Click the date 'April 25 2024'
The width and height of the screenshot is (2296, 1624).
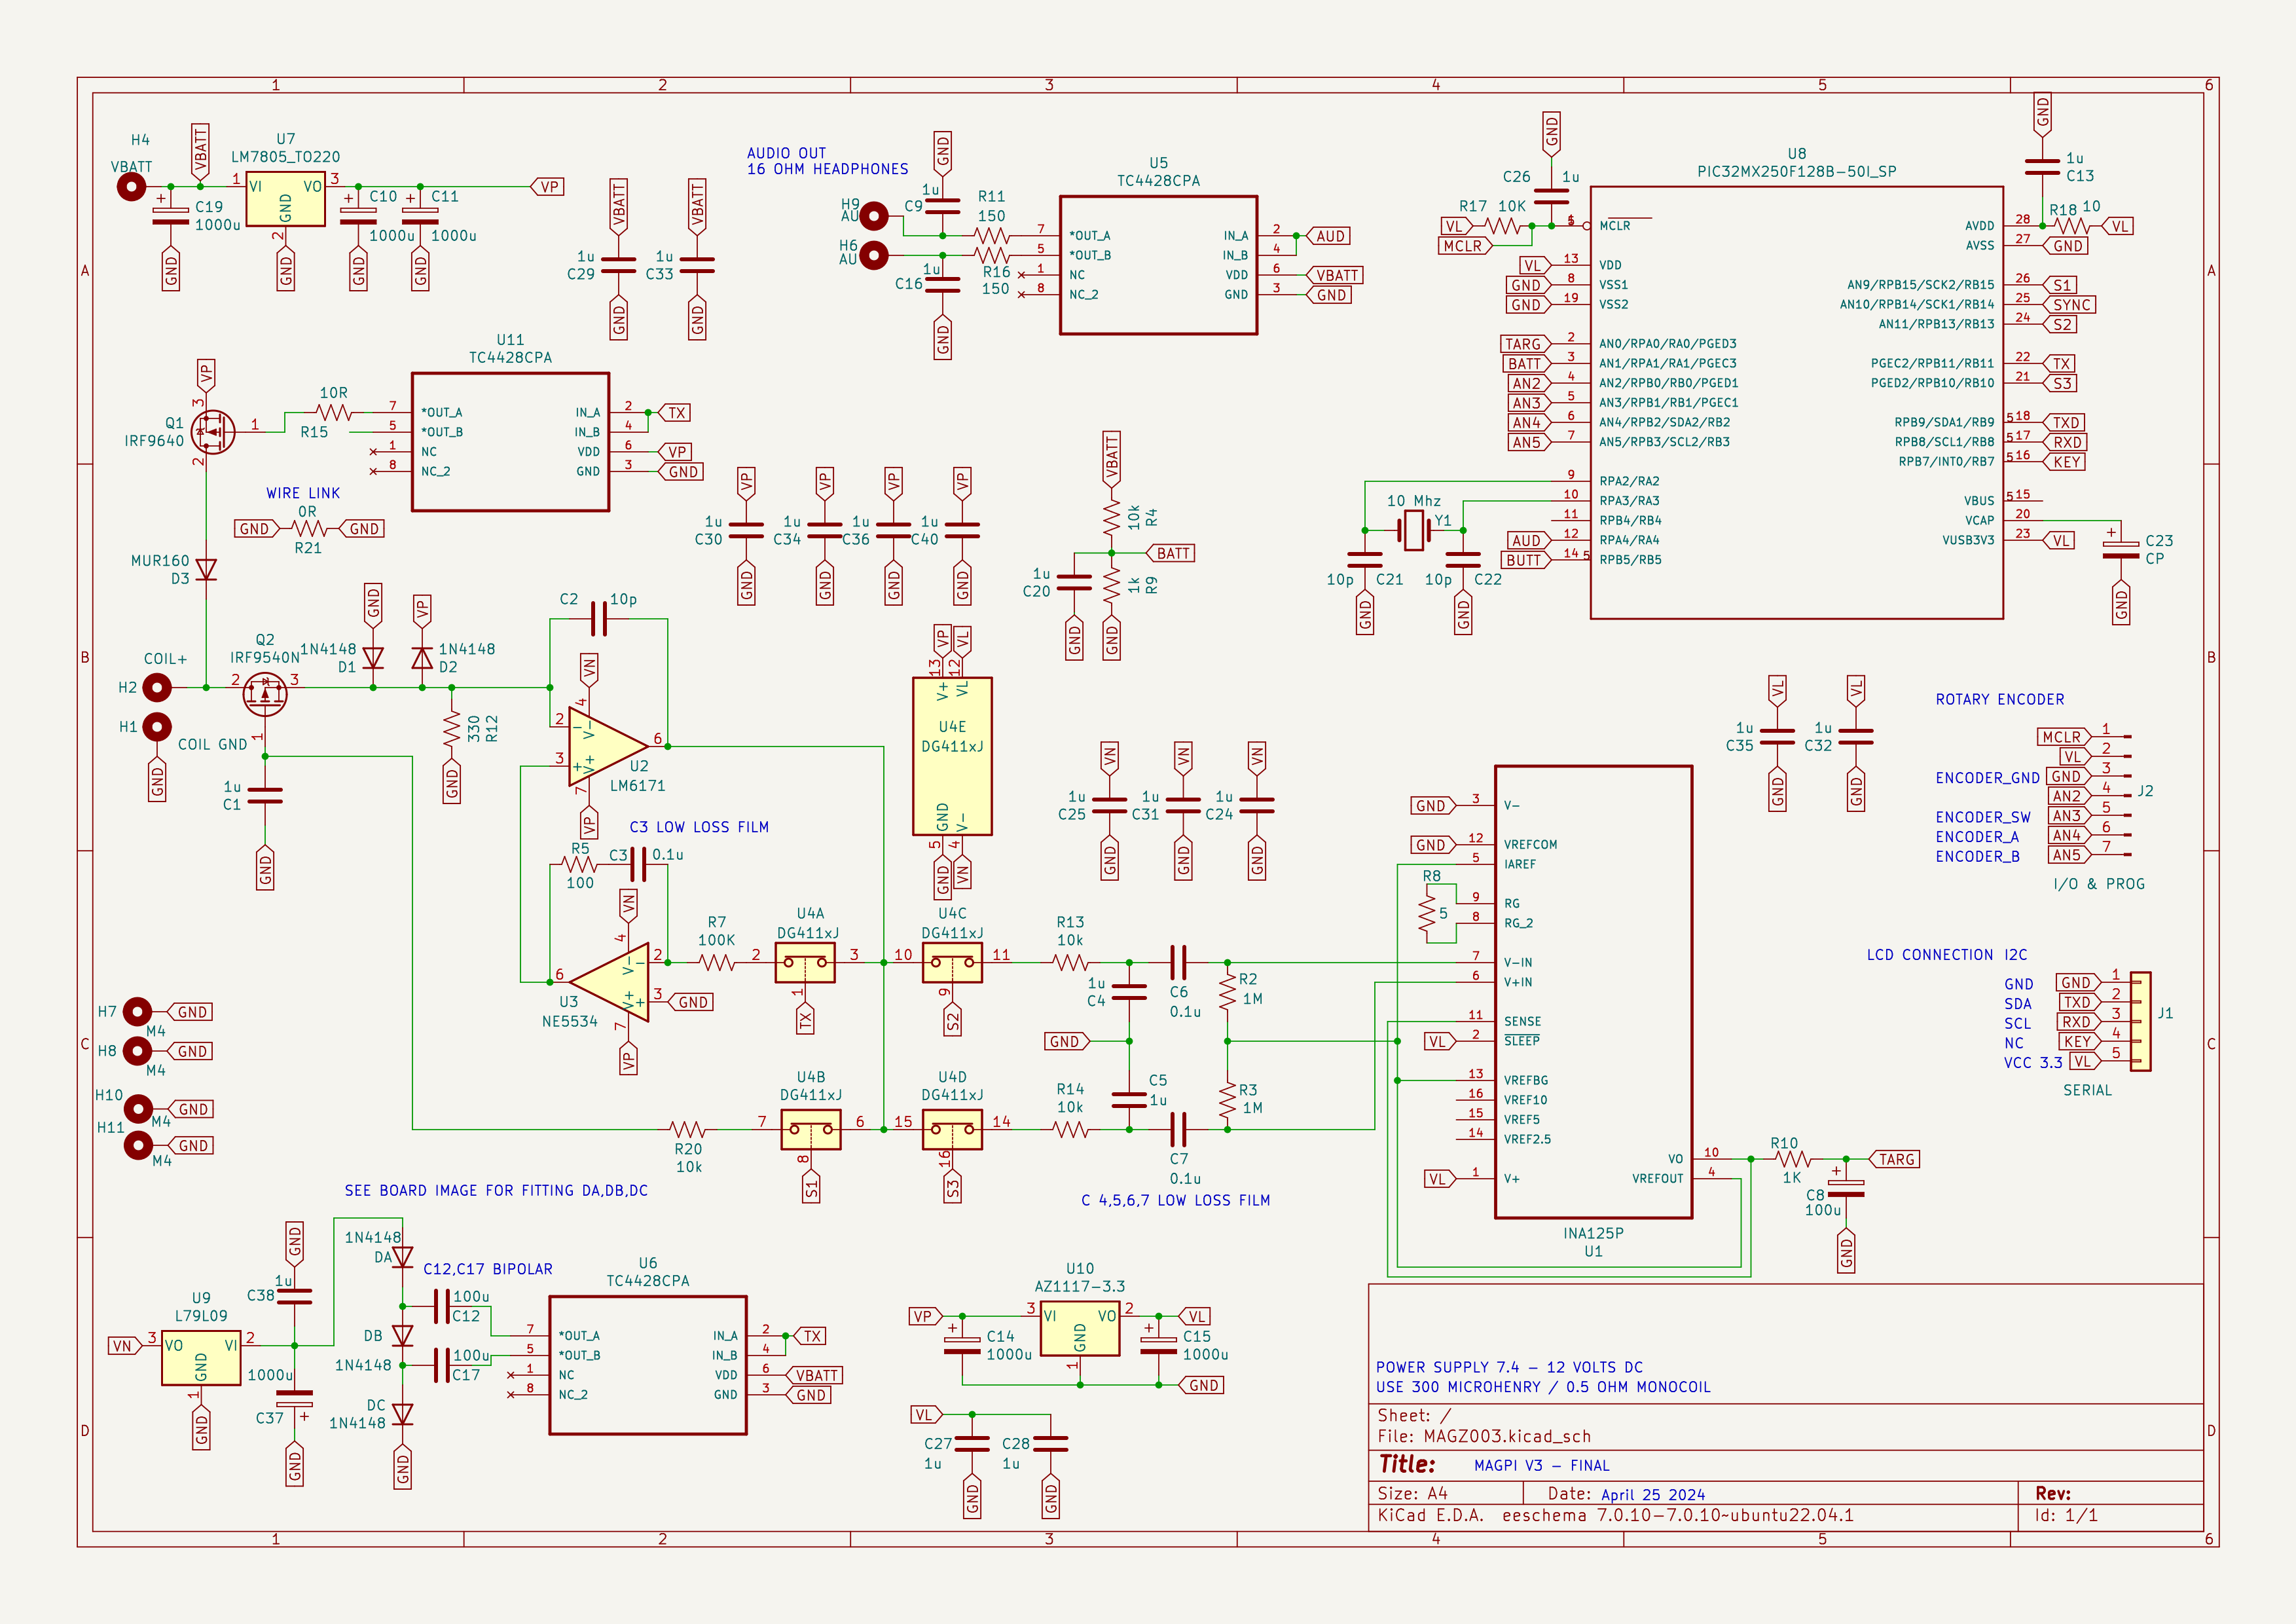click(x=1652, y=1495)
